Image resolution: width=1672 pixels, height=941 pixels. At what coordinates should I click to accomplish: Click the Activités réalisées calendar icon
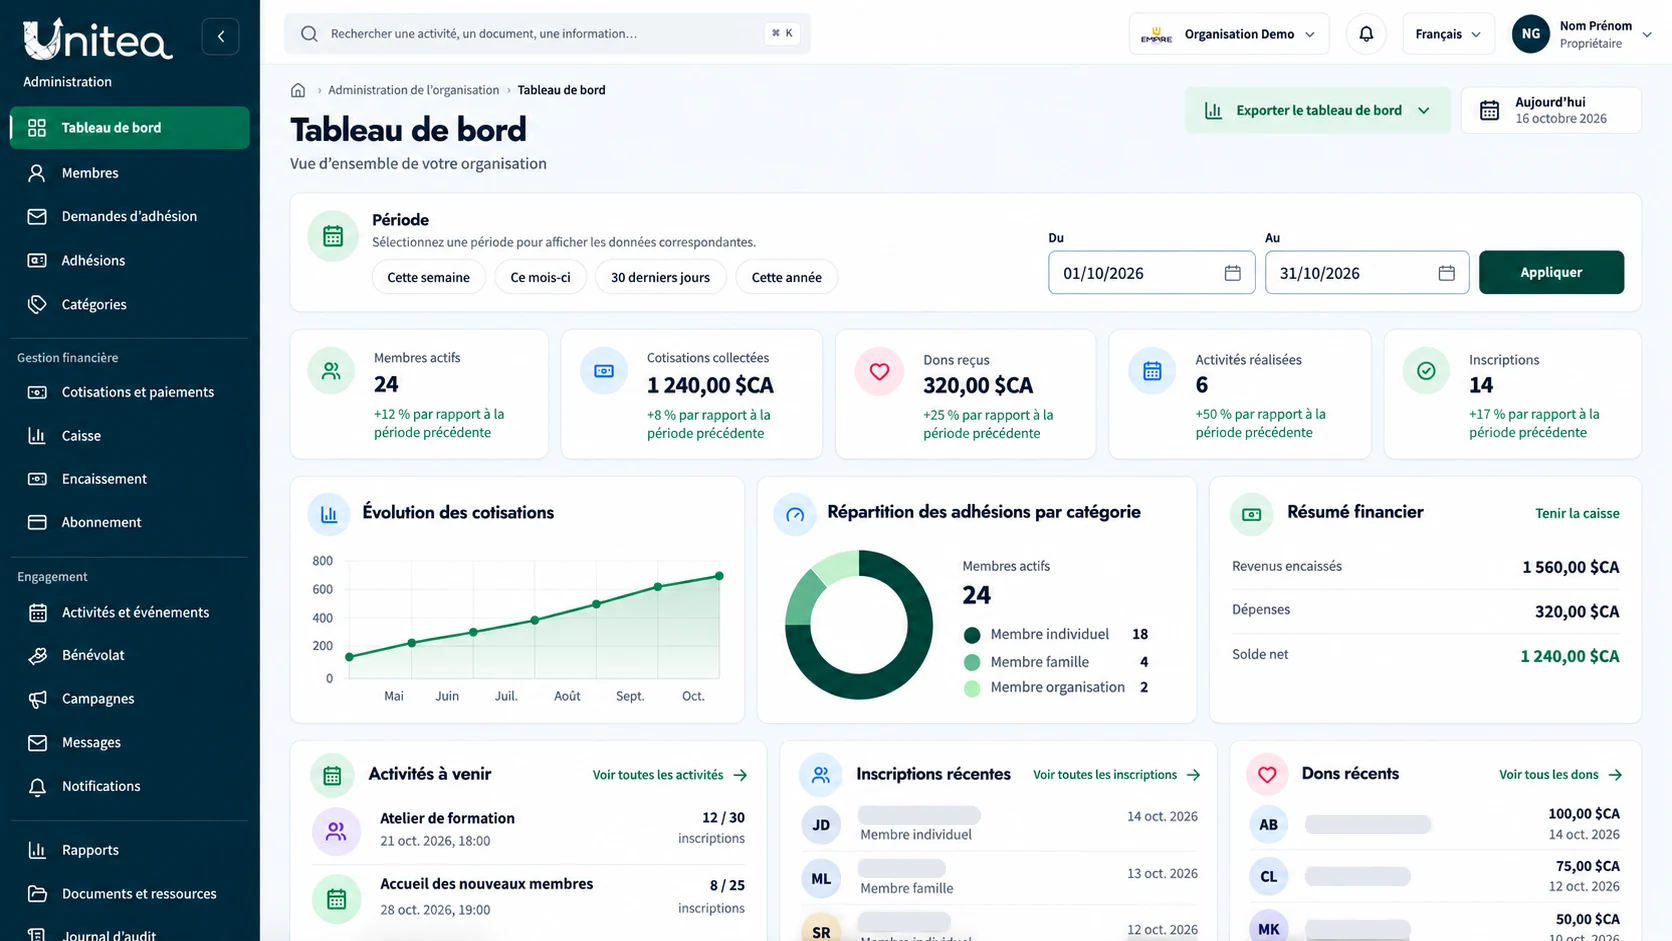click(1152, 371)
